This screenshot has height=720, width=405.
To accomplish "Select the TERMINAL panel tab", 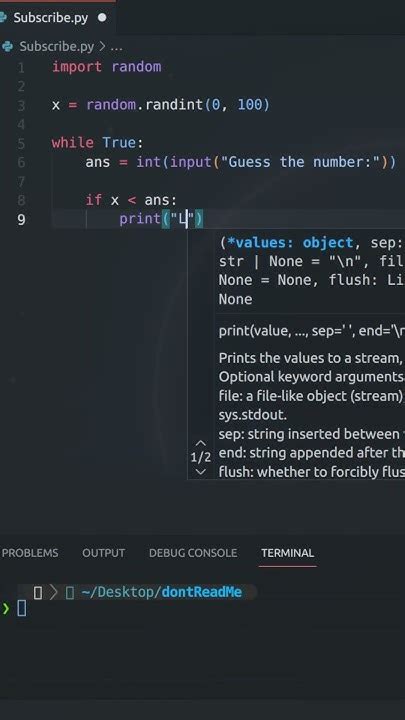I will point(287,553).
